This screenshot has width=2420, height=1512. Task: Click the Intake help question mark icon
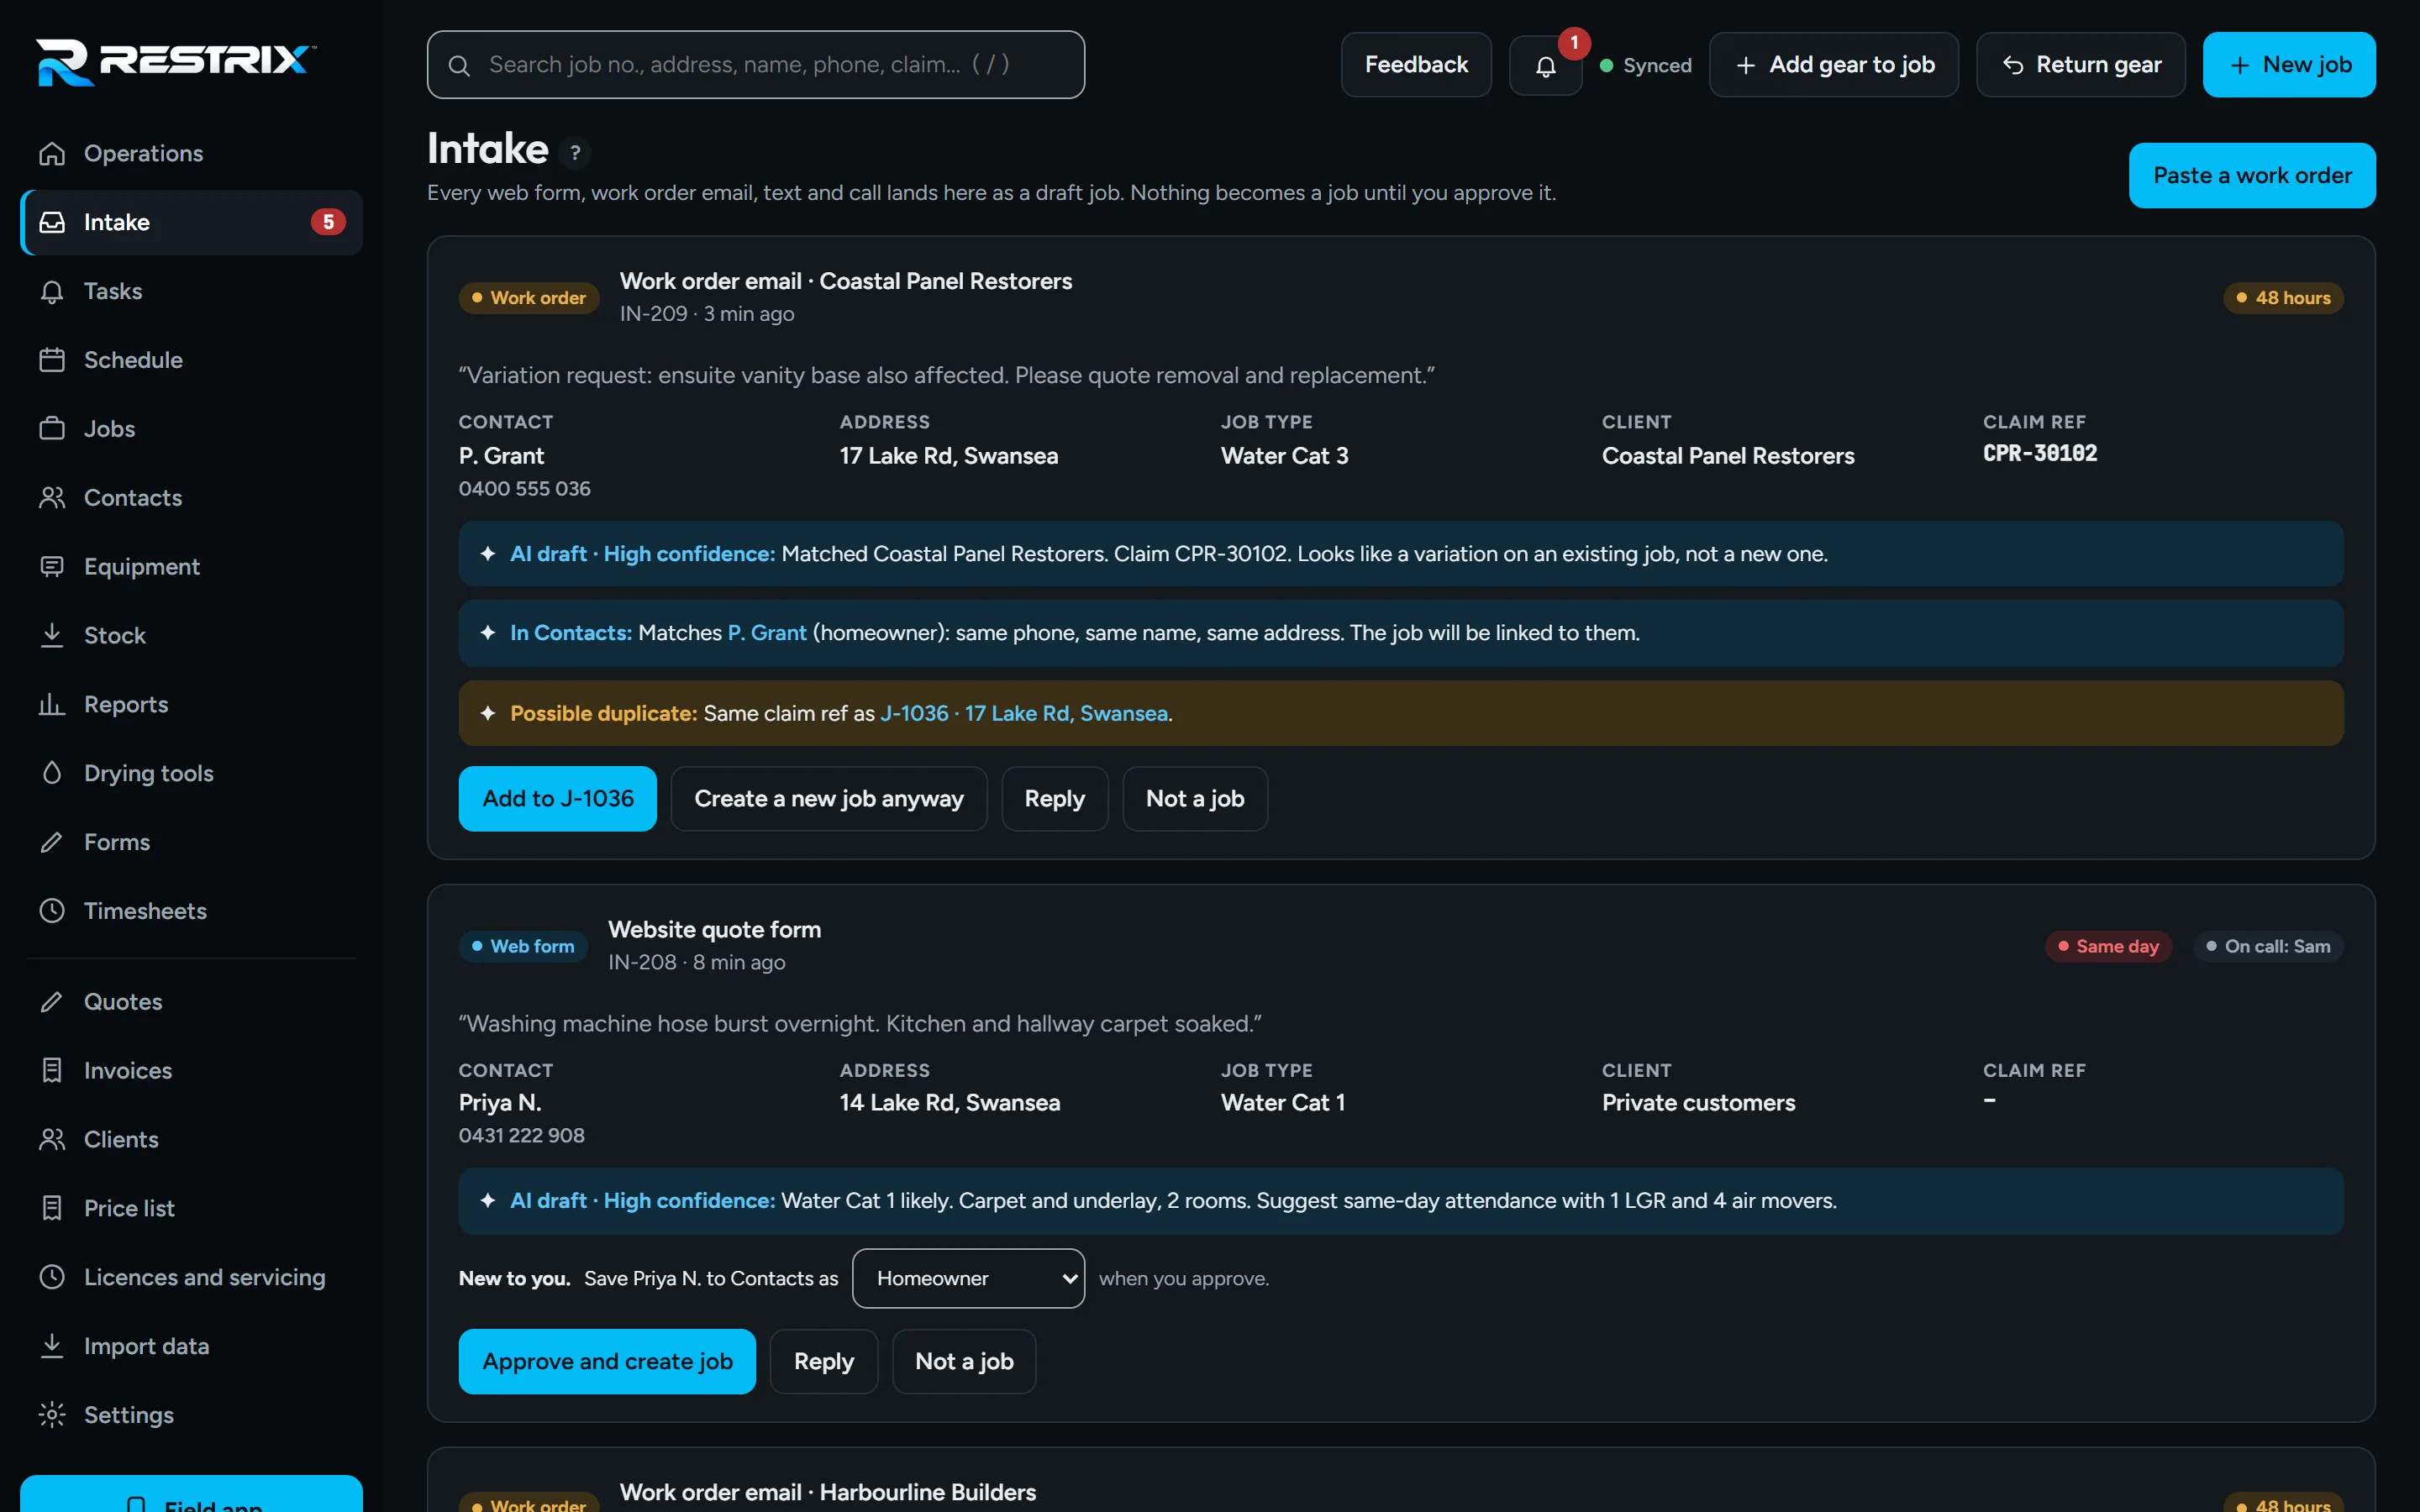point(575,152)
